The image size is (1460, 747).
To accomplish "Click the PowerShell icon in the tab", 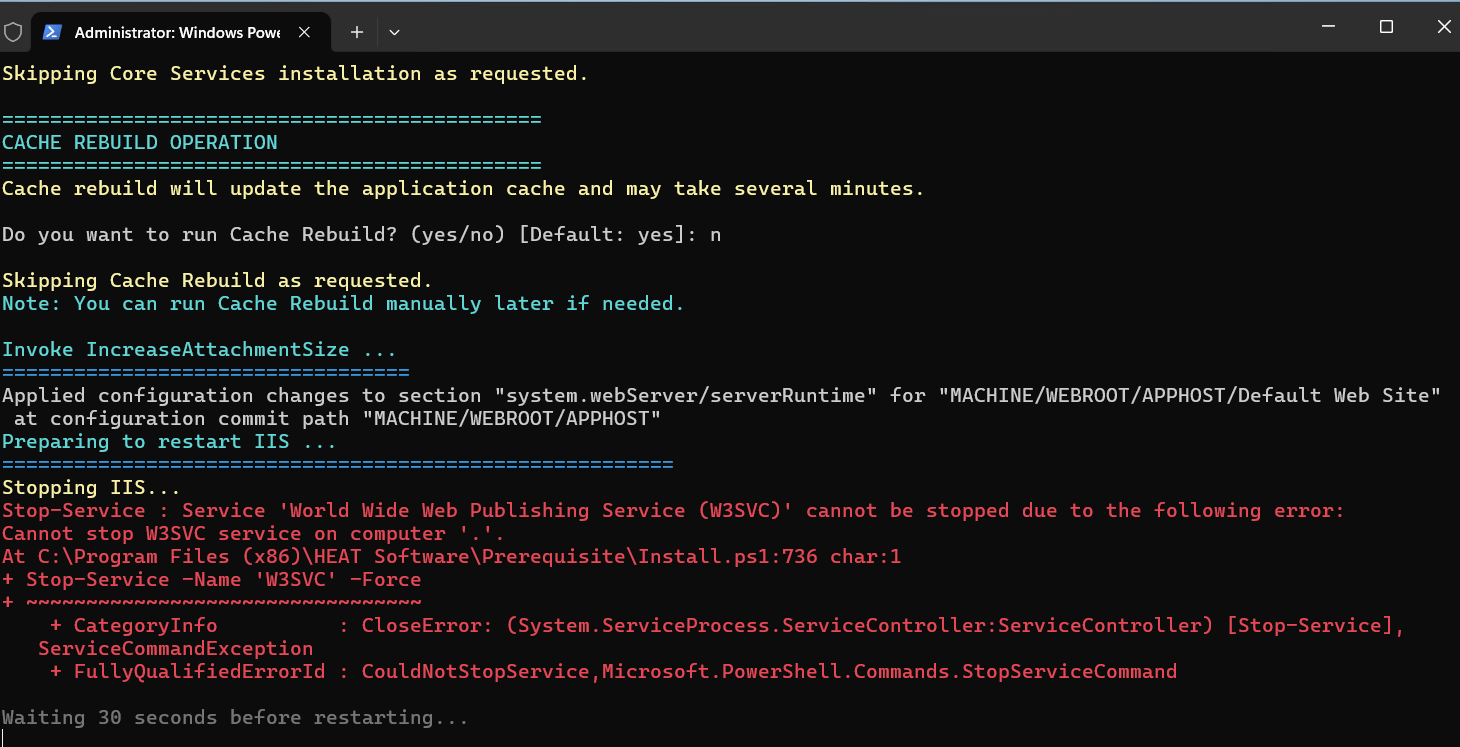I will (52, 32).
